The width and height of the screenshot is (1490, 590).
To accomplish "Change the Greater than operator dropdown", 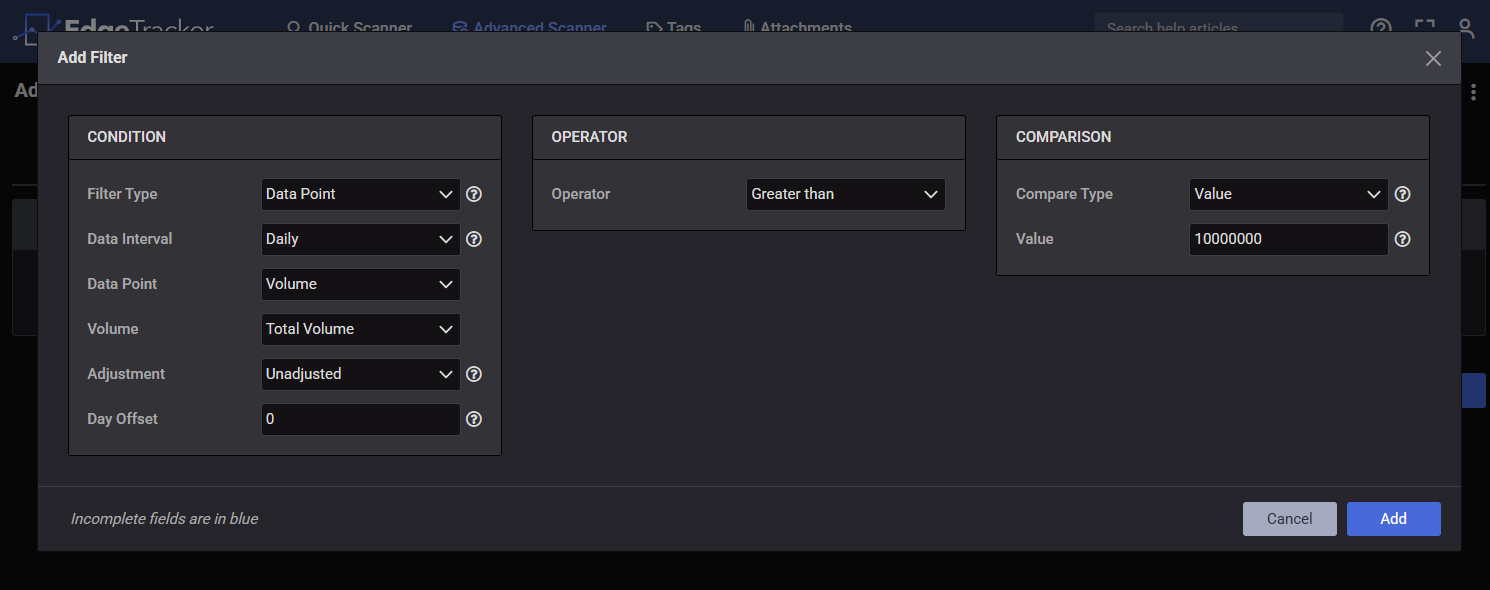I will point(845,194).
